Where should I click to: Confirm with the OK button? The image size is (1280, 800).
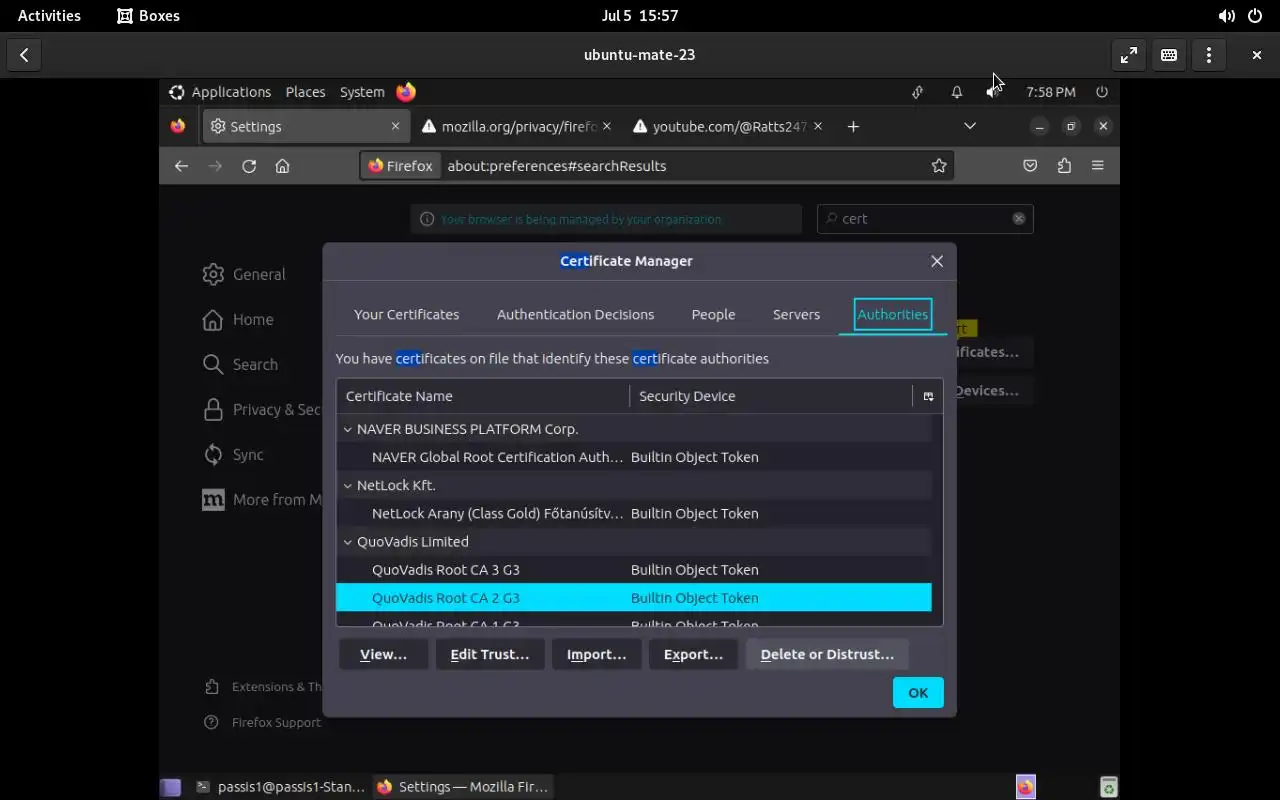[x=918, y=692]
